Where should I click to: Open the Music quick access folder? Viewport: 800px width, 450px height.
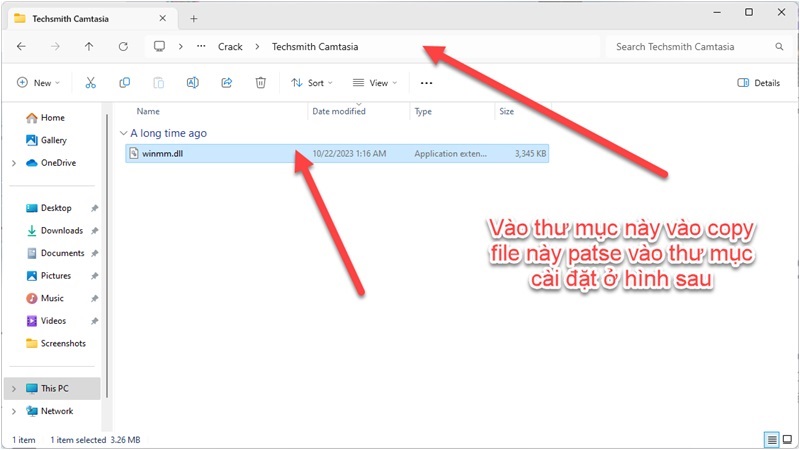click(45, 298)
